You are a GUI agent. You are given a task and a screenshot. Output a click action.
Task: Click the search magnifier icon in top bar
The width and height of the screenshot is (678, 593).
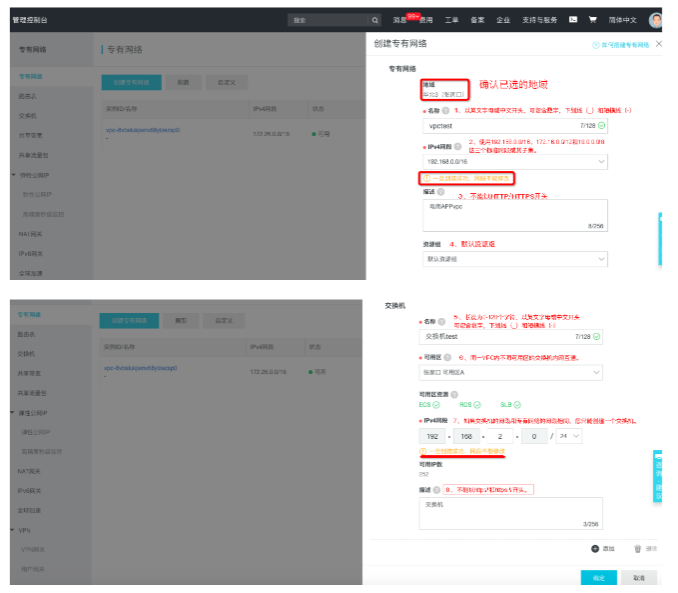point(375,20)
